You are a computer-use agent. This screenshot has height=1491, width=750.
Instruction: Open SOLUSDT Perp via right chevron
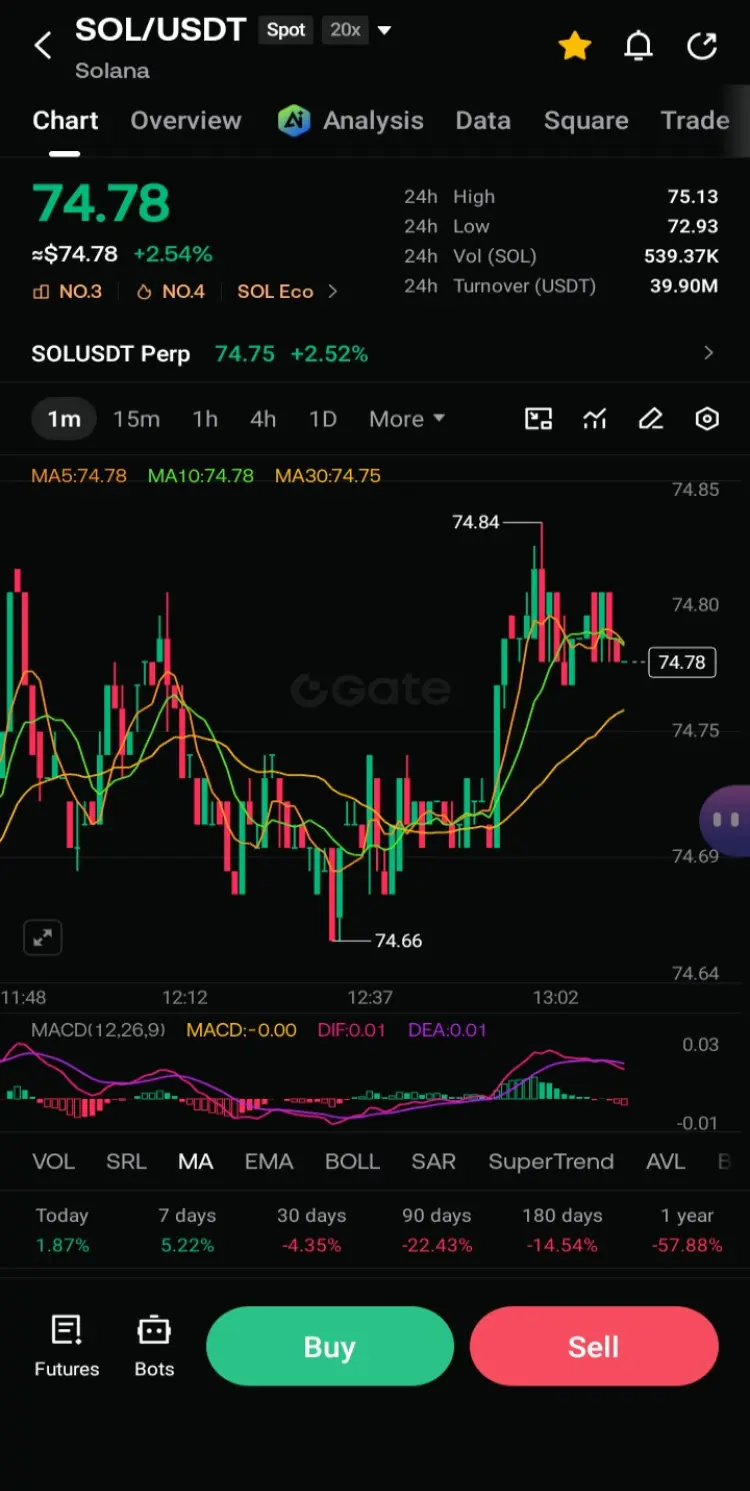coord(709,353)
